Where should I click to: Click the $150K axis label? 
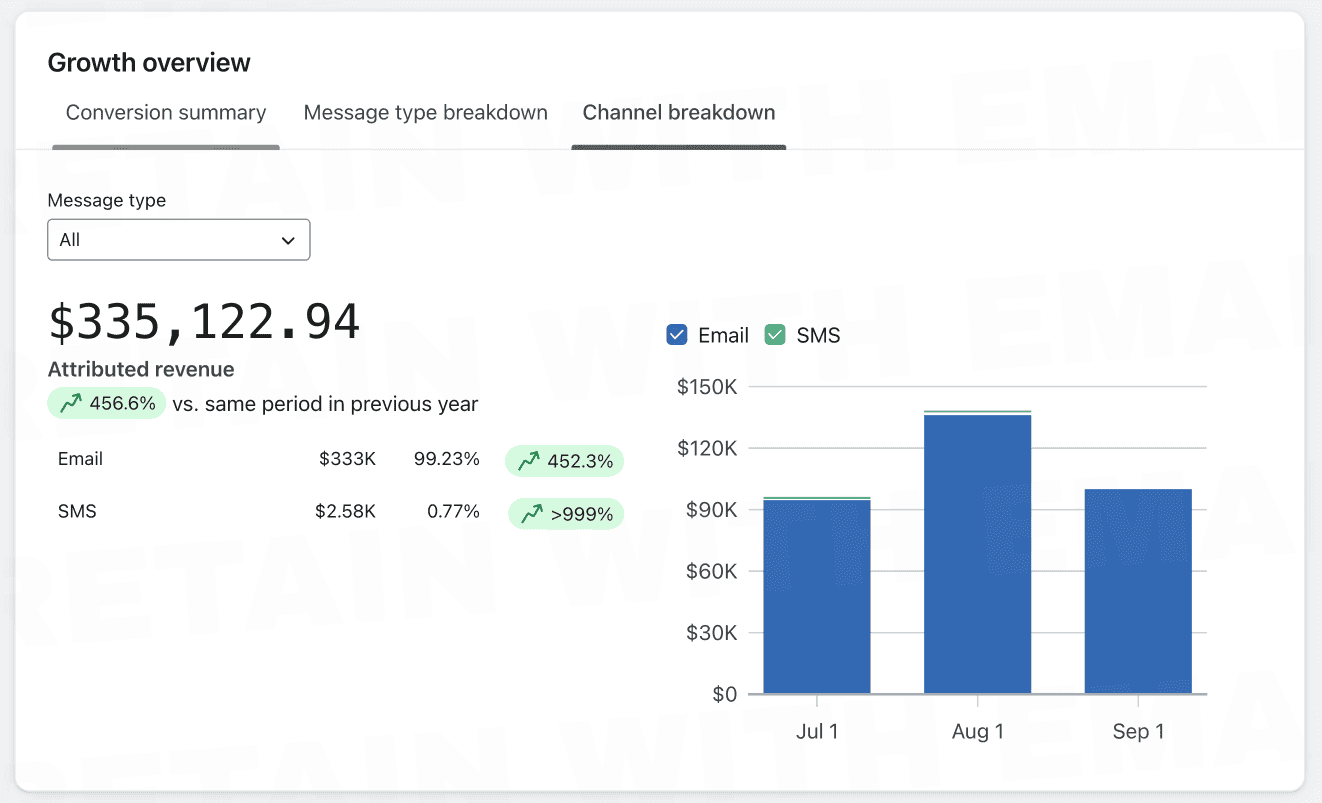(x=707, y=386)
